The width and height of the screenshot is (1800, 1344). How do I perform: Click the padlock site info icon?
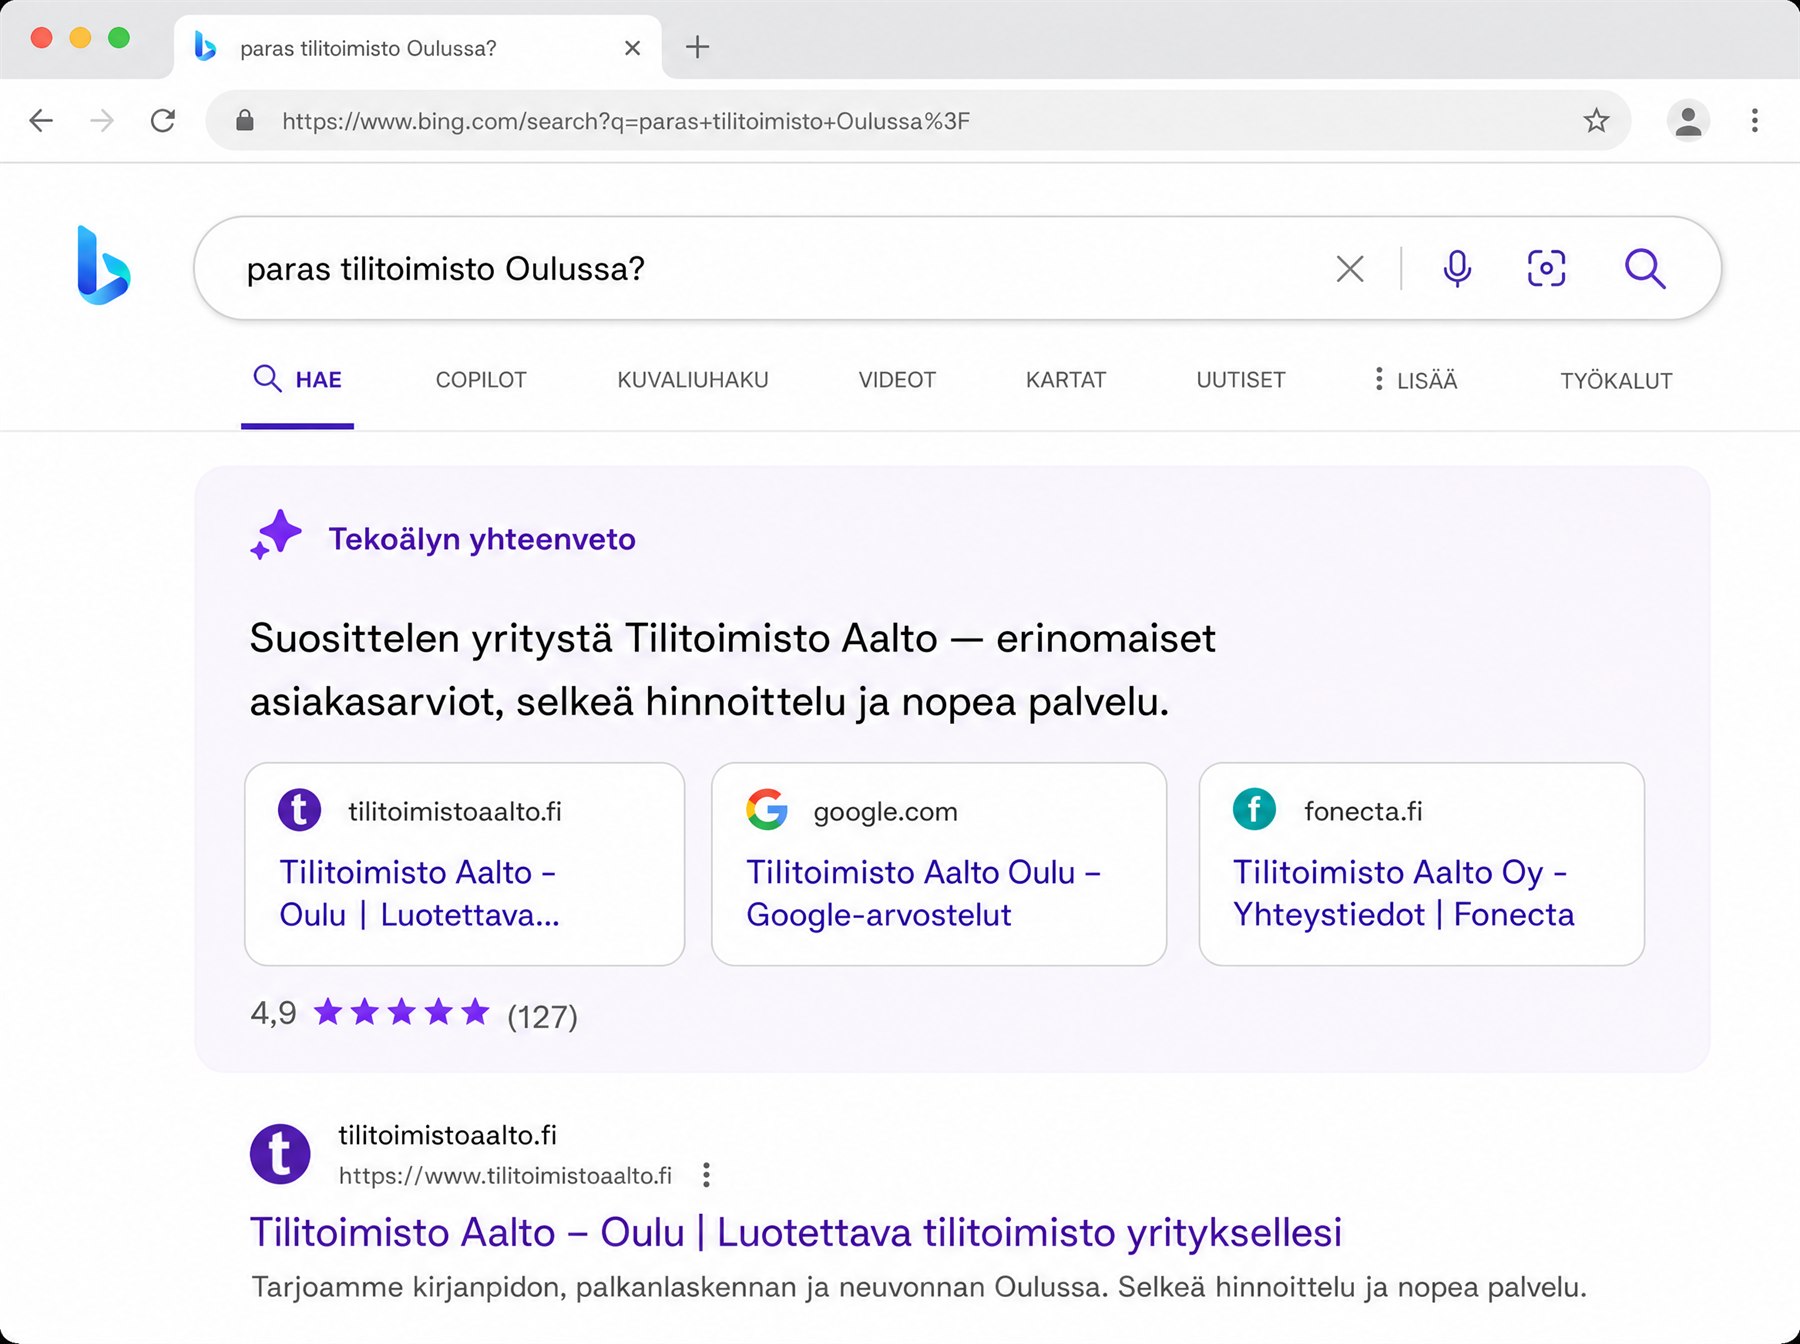pos(244,121)
